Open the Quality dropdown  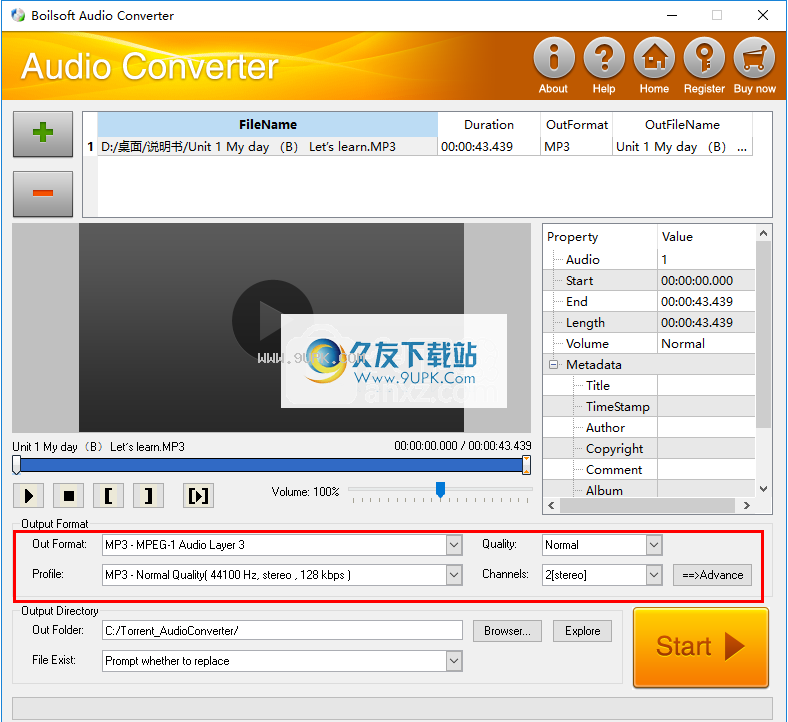(x=654, y=545)
